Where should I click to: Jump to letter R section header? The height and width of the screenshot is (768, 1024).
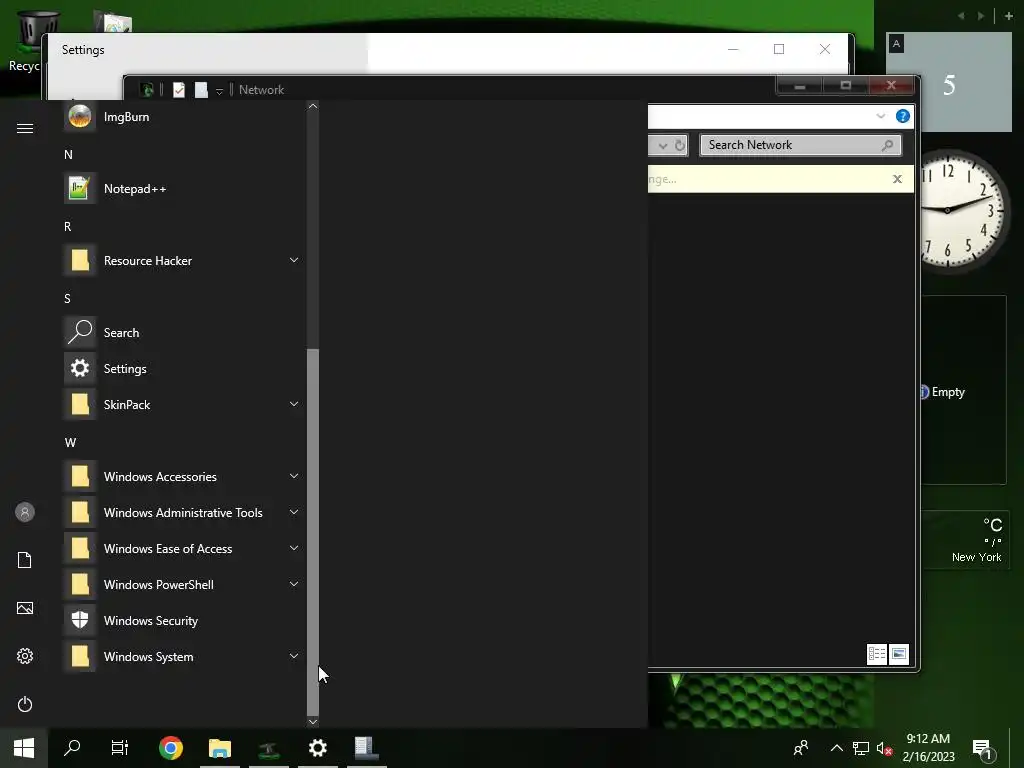coord(67,227)
